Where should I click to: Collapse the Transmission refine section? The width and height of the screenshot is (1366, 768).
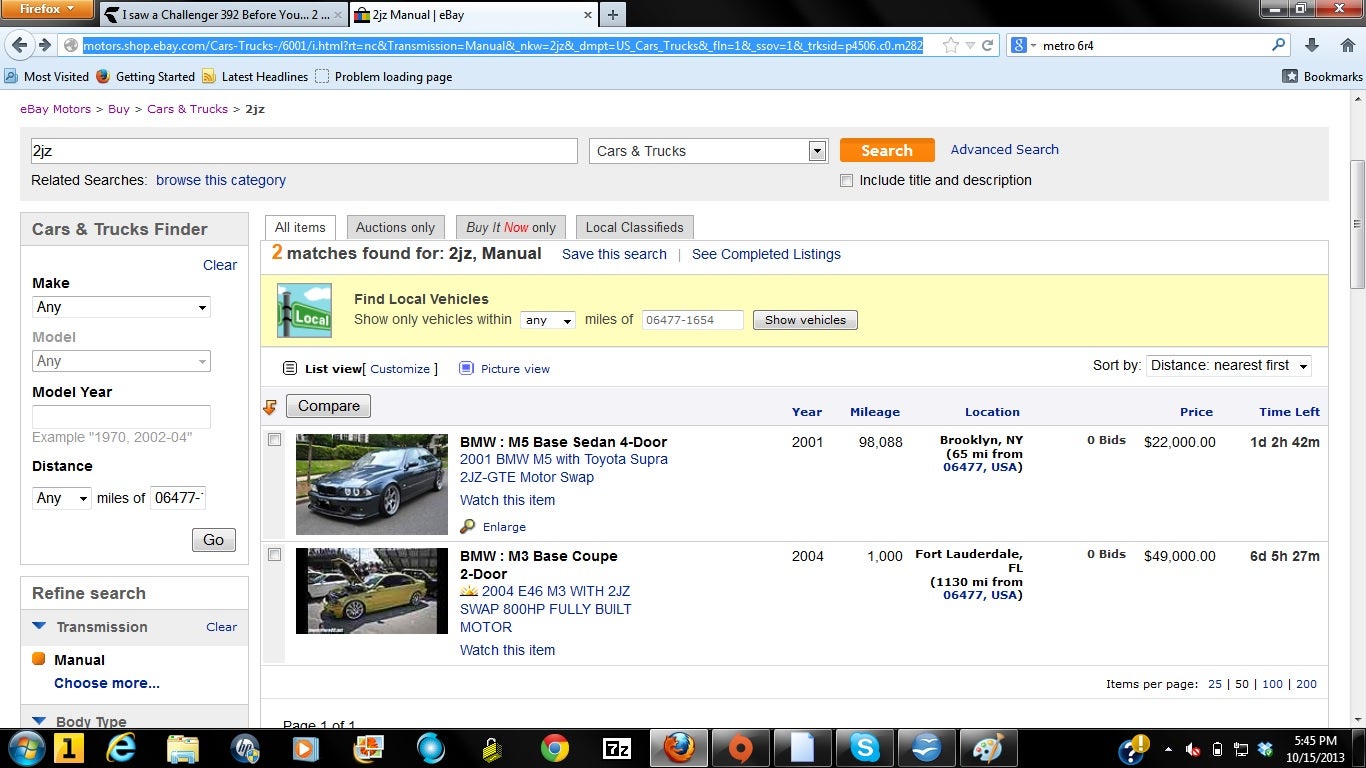39,627
